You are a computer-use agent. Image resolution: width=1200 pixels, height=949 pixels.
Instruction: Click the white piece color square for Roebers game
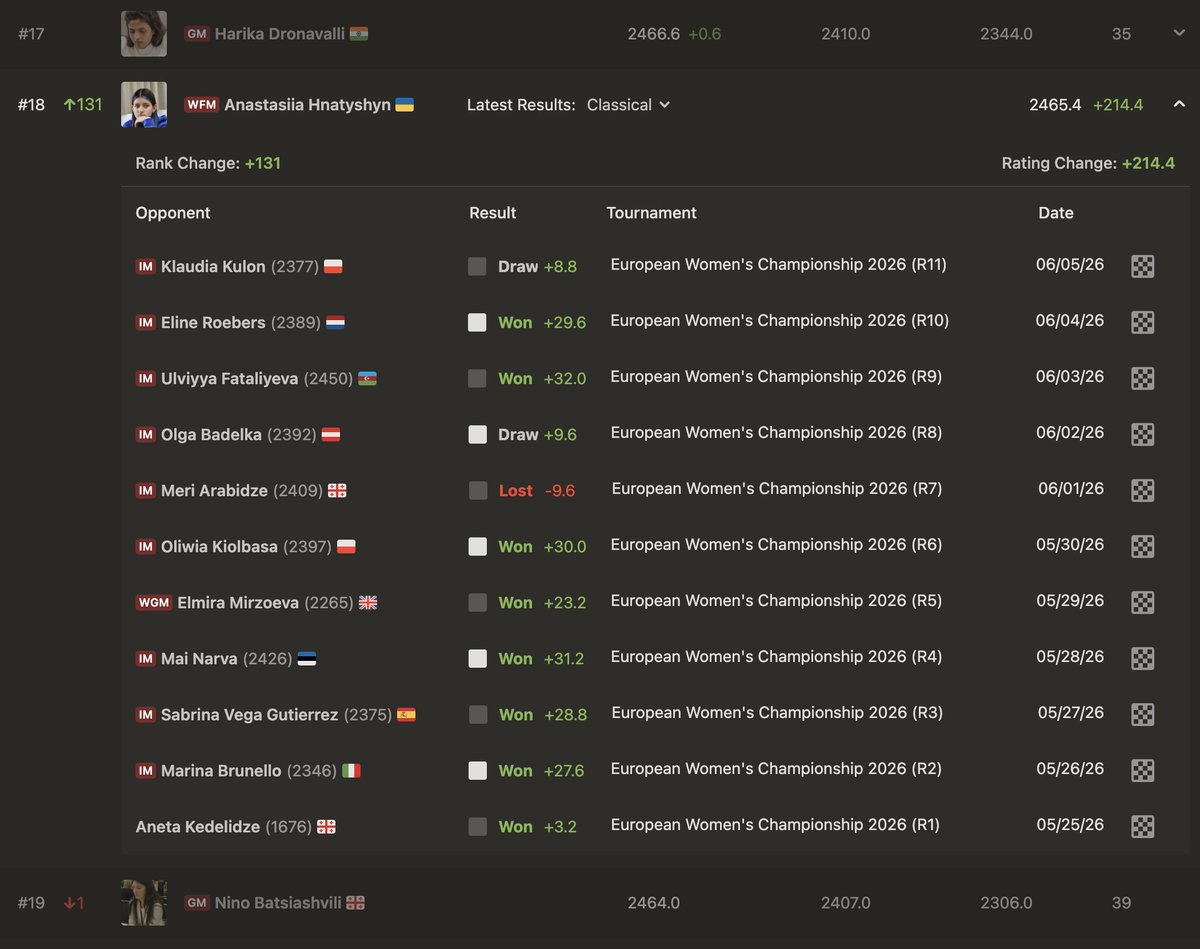point(477,322)
